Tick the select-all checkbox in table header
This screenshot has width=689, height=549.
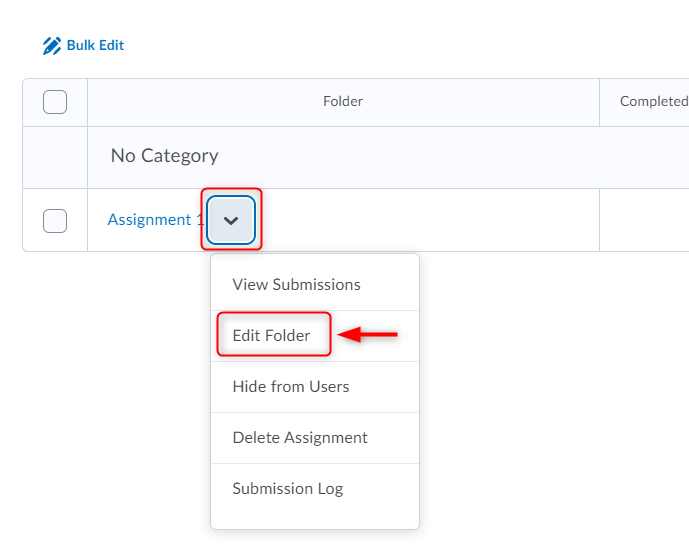(x=55, y=102)
